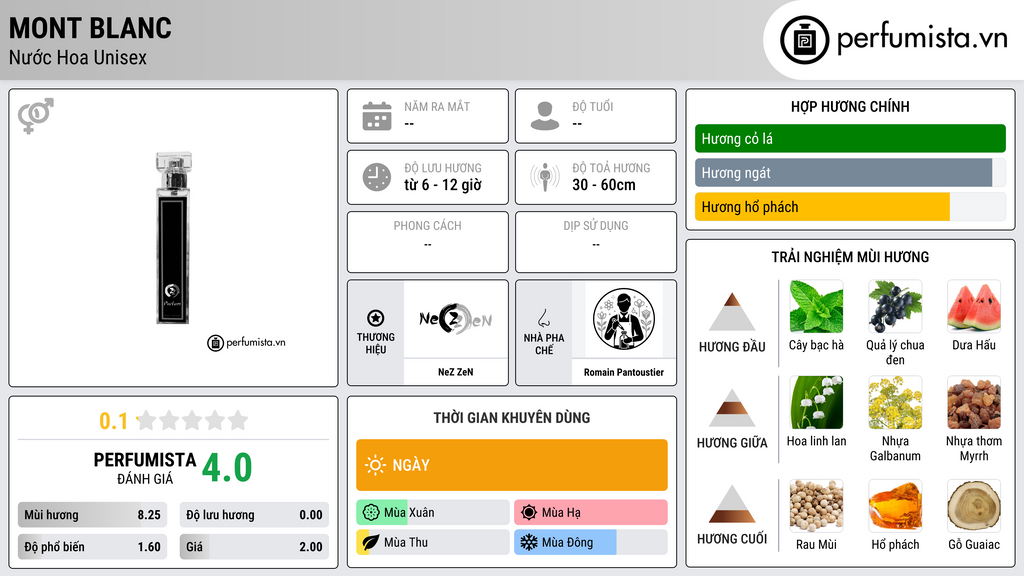Click the Nước Hoa Unisex subtitle
The width and height of the screenshot is (1024, 576).
point(78,57)
